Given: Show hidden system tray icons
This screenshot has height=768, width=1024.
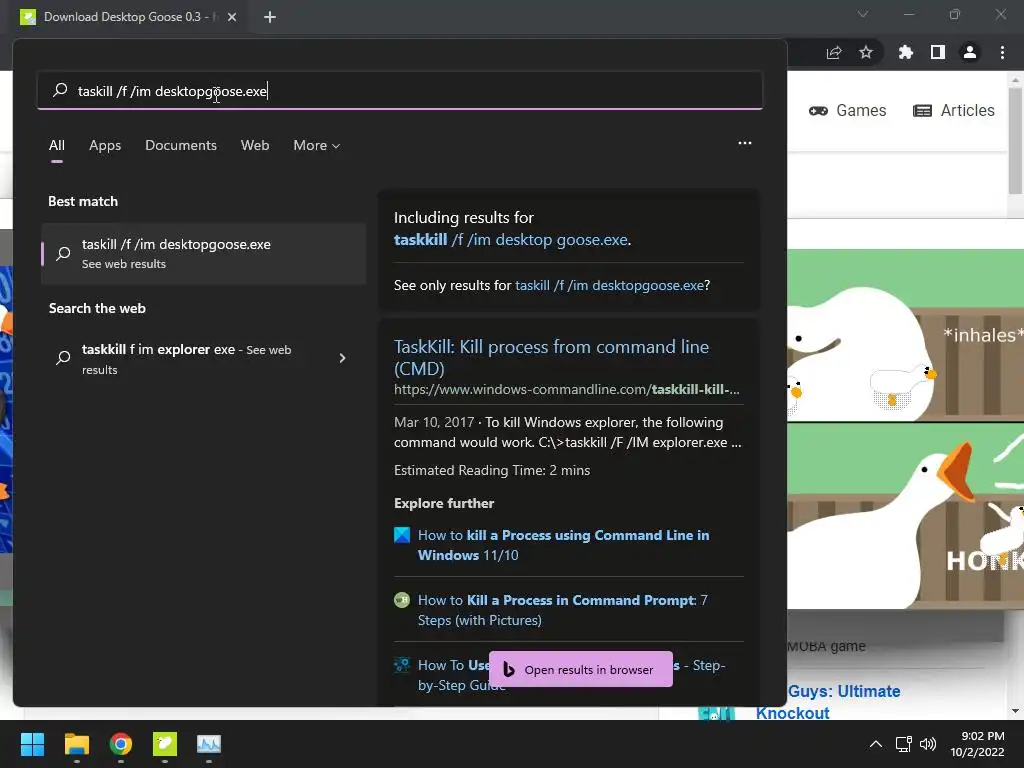Looking at the screenshot, I should 876,744.
